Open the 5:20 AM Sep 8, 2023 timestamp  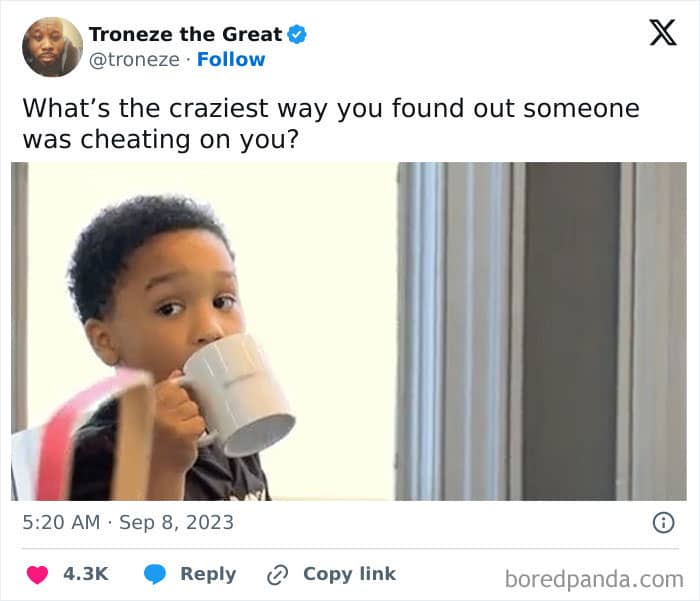[x=128, y=522]
